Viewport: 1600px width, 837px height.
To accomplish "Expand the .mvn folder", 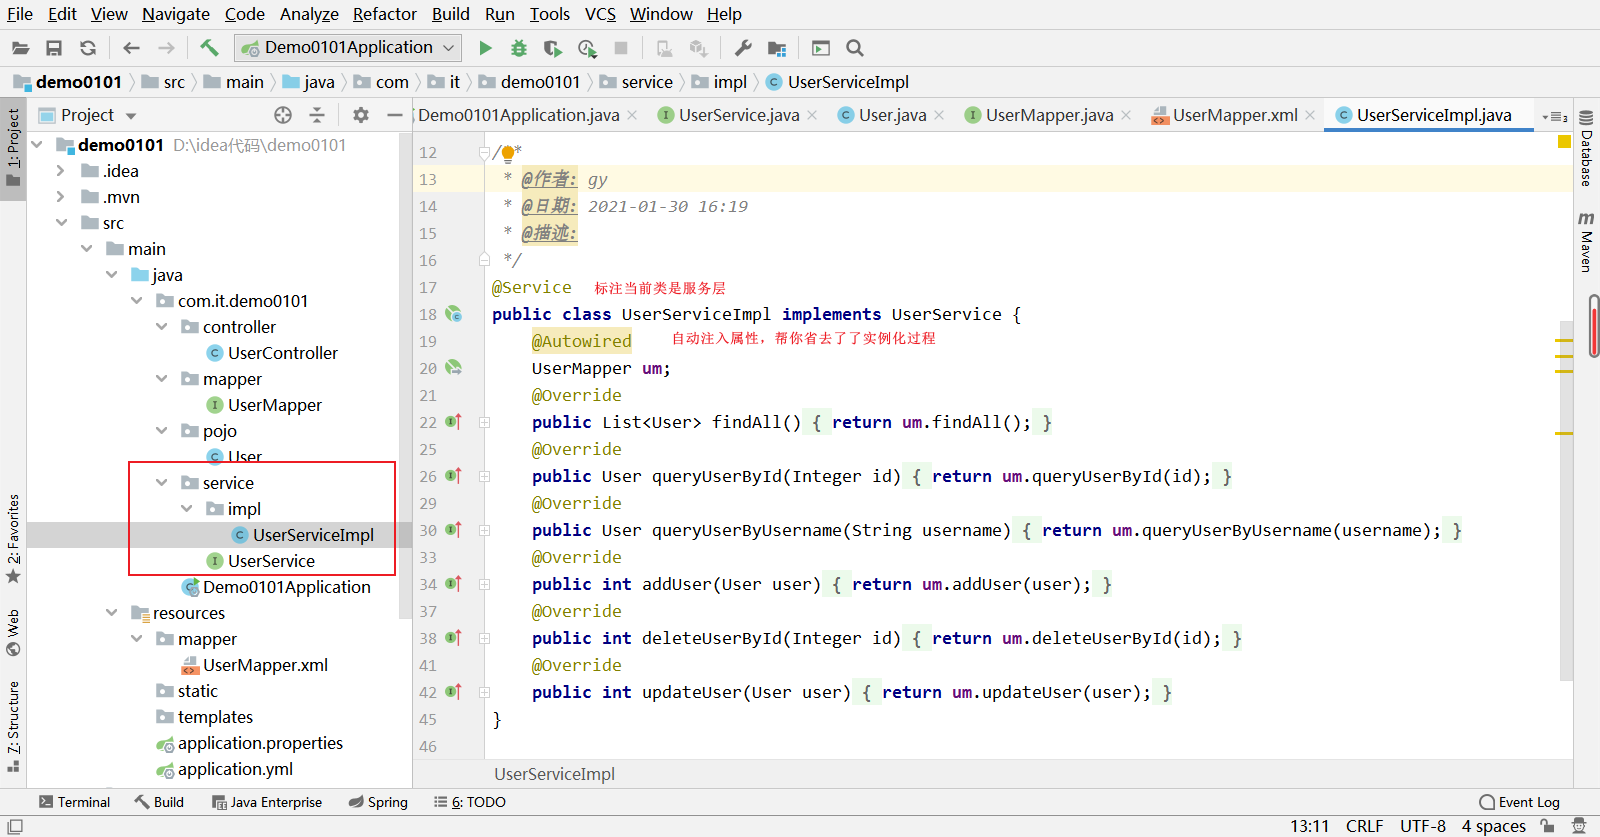I will click(x=61, y=197).
